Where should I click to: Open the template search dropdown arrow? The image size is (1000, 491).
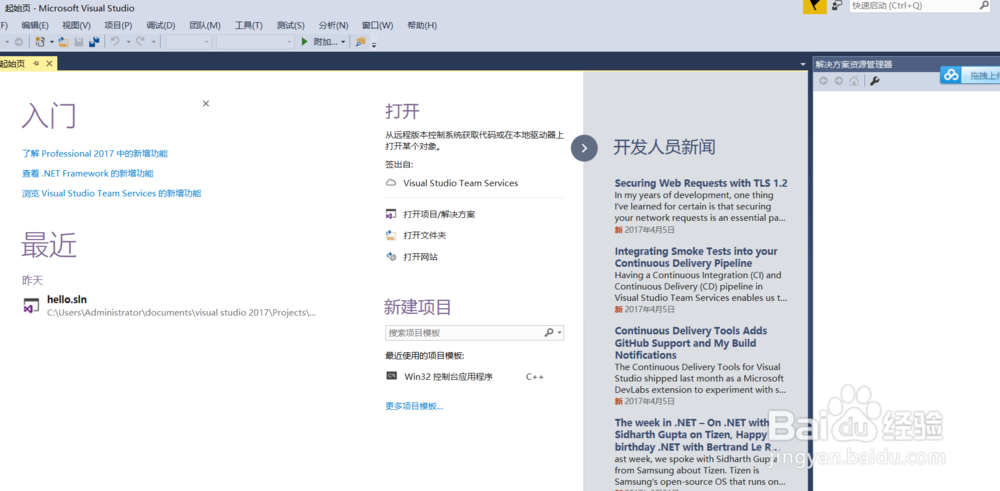point(560,333)
